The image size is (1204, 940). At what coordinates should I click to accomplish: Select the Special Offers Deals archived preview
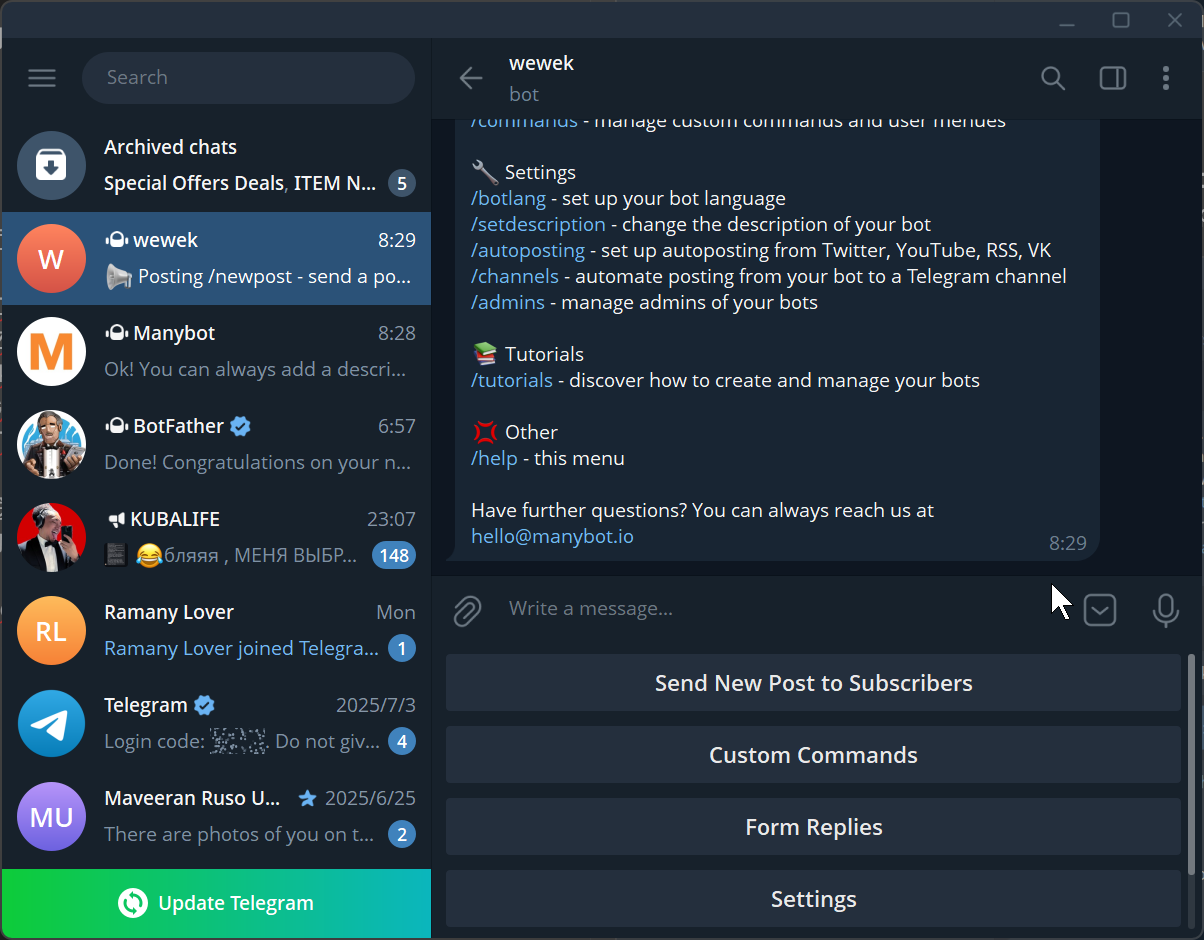(x=241, y=183)
